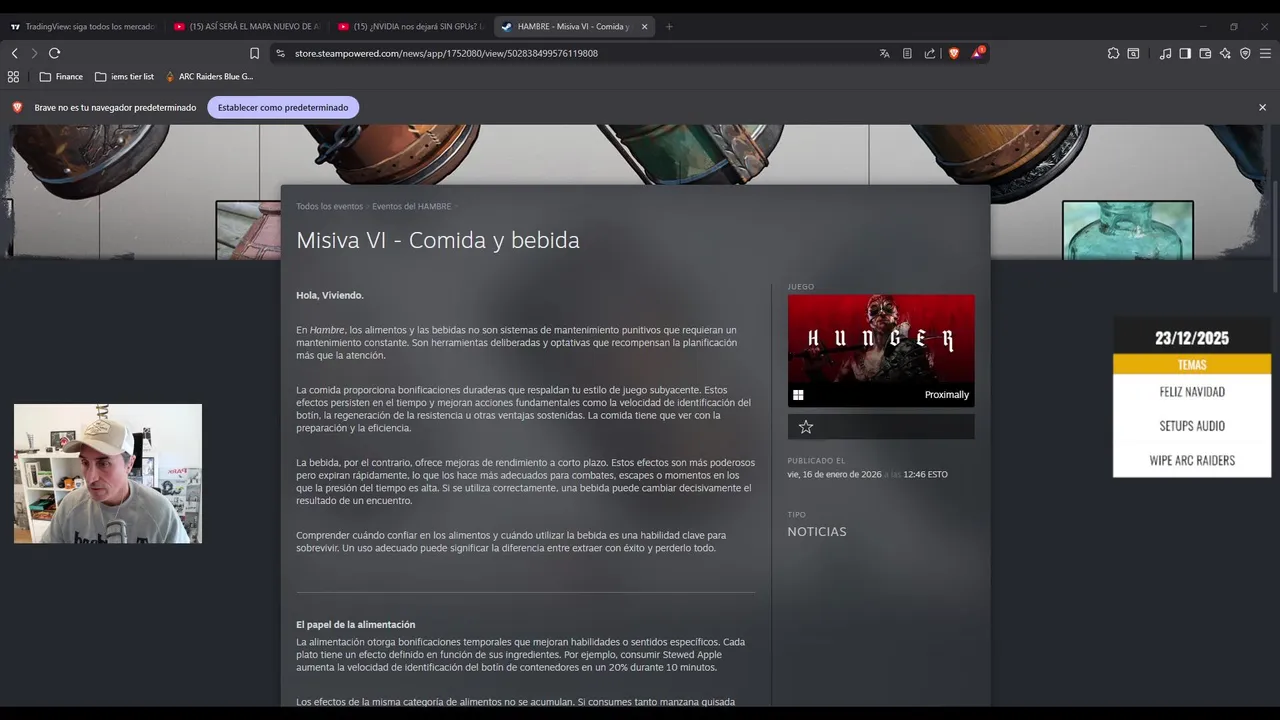
Task: Open the Brave Shields lion icon
Action: tap(954, 53)
